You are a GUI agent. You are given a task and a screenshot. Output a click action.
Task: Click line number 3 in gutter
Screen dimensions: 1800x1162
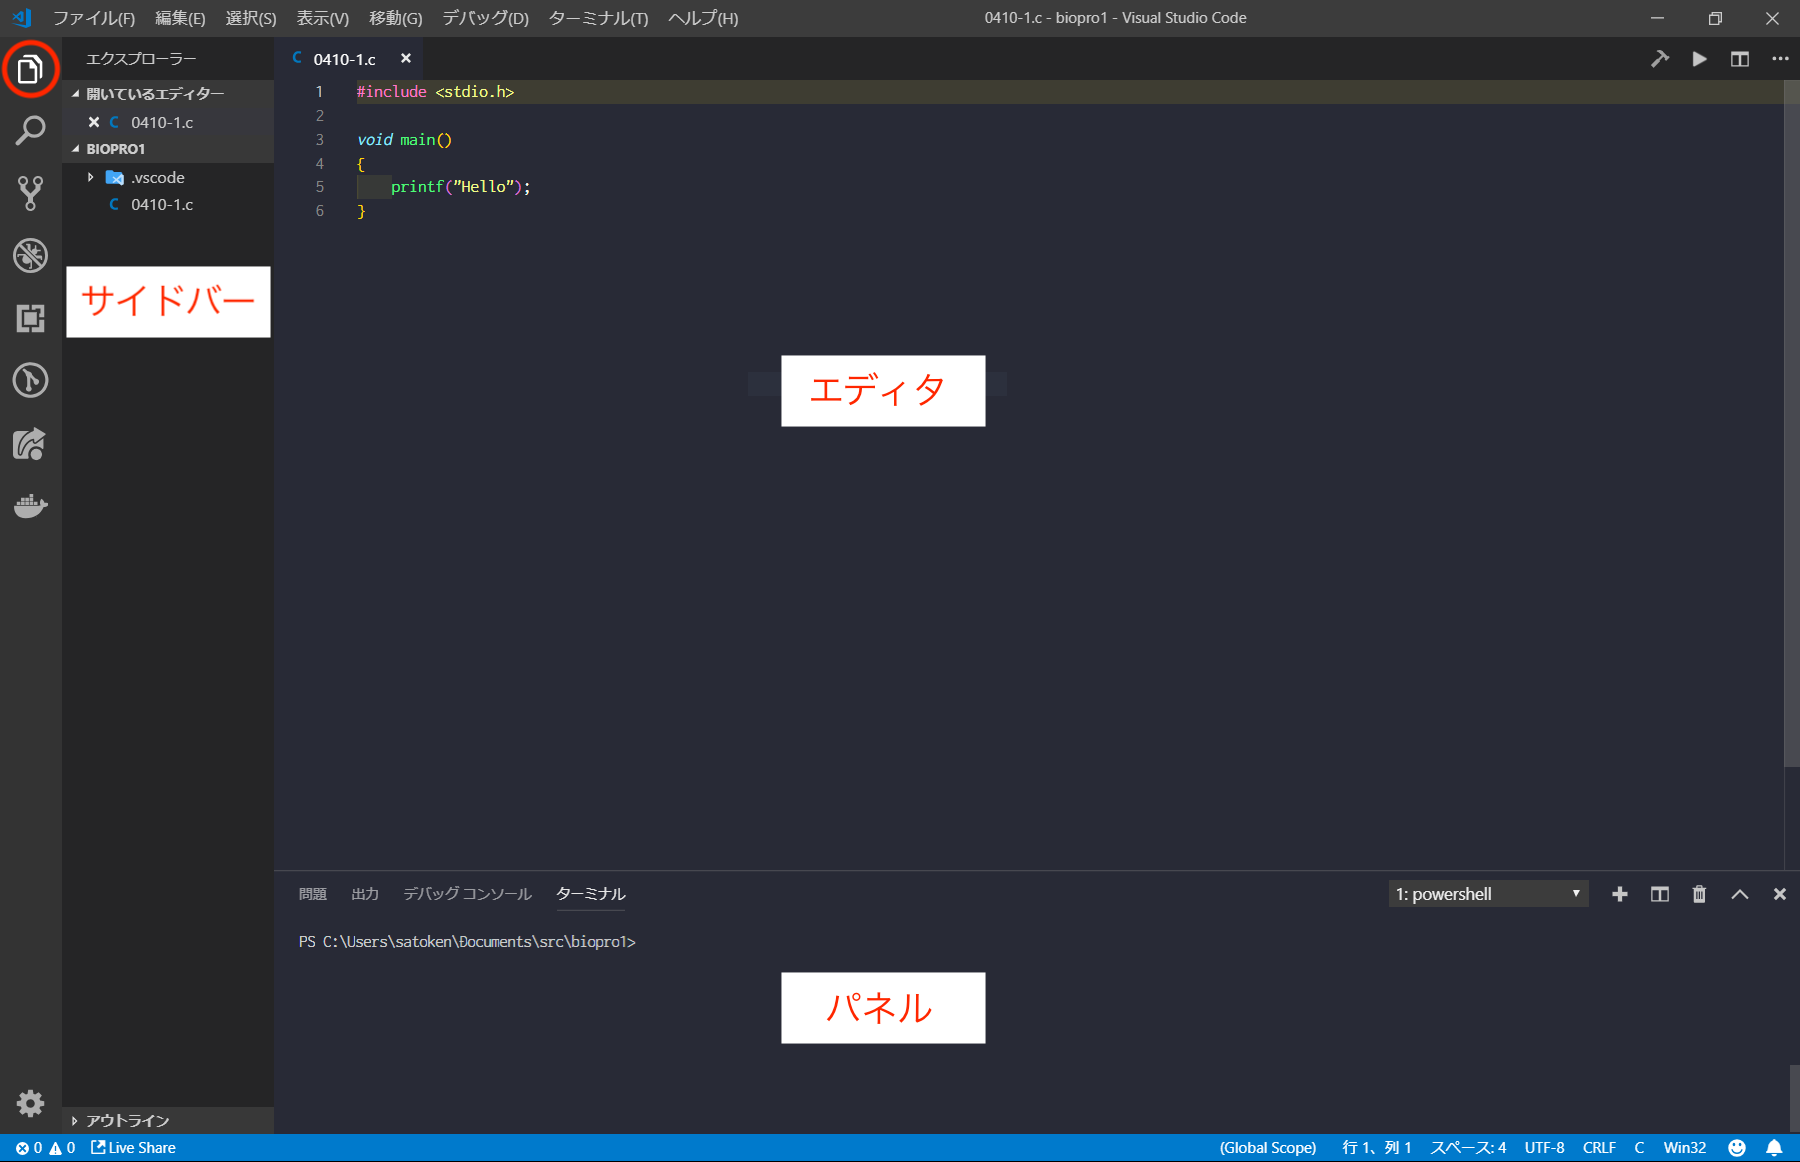(x=320, y=139)
